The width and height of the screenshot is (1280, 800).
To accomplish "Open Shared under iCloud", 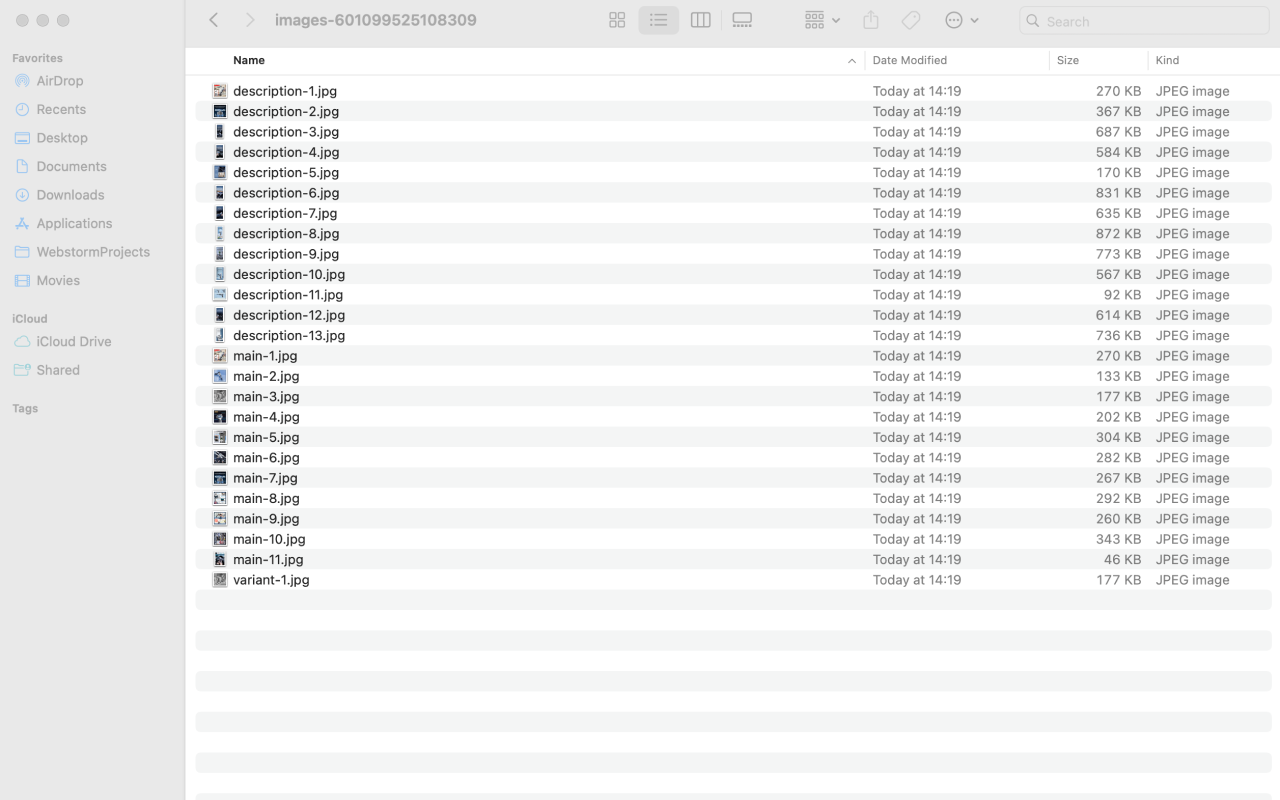I will tap(58, 370).
